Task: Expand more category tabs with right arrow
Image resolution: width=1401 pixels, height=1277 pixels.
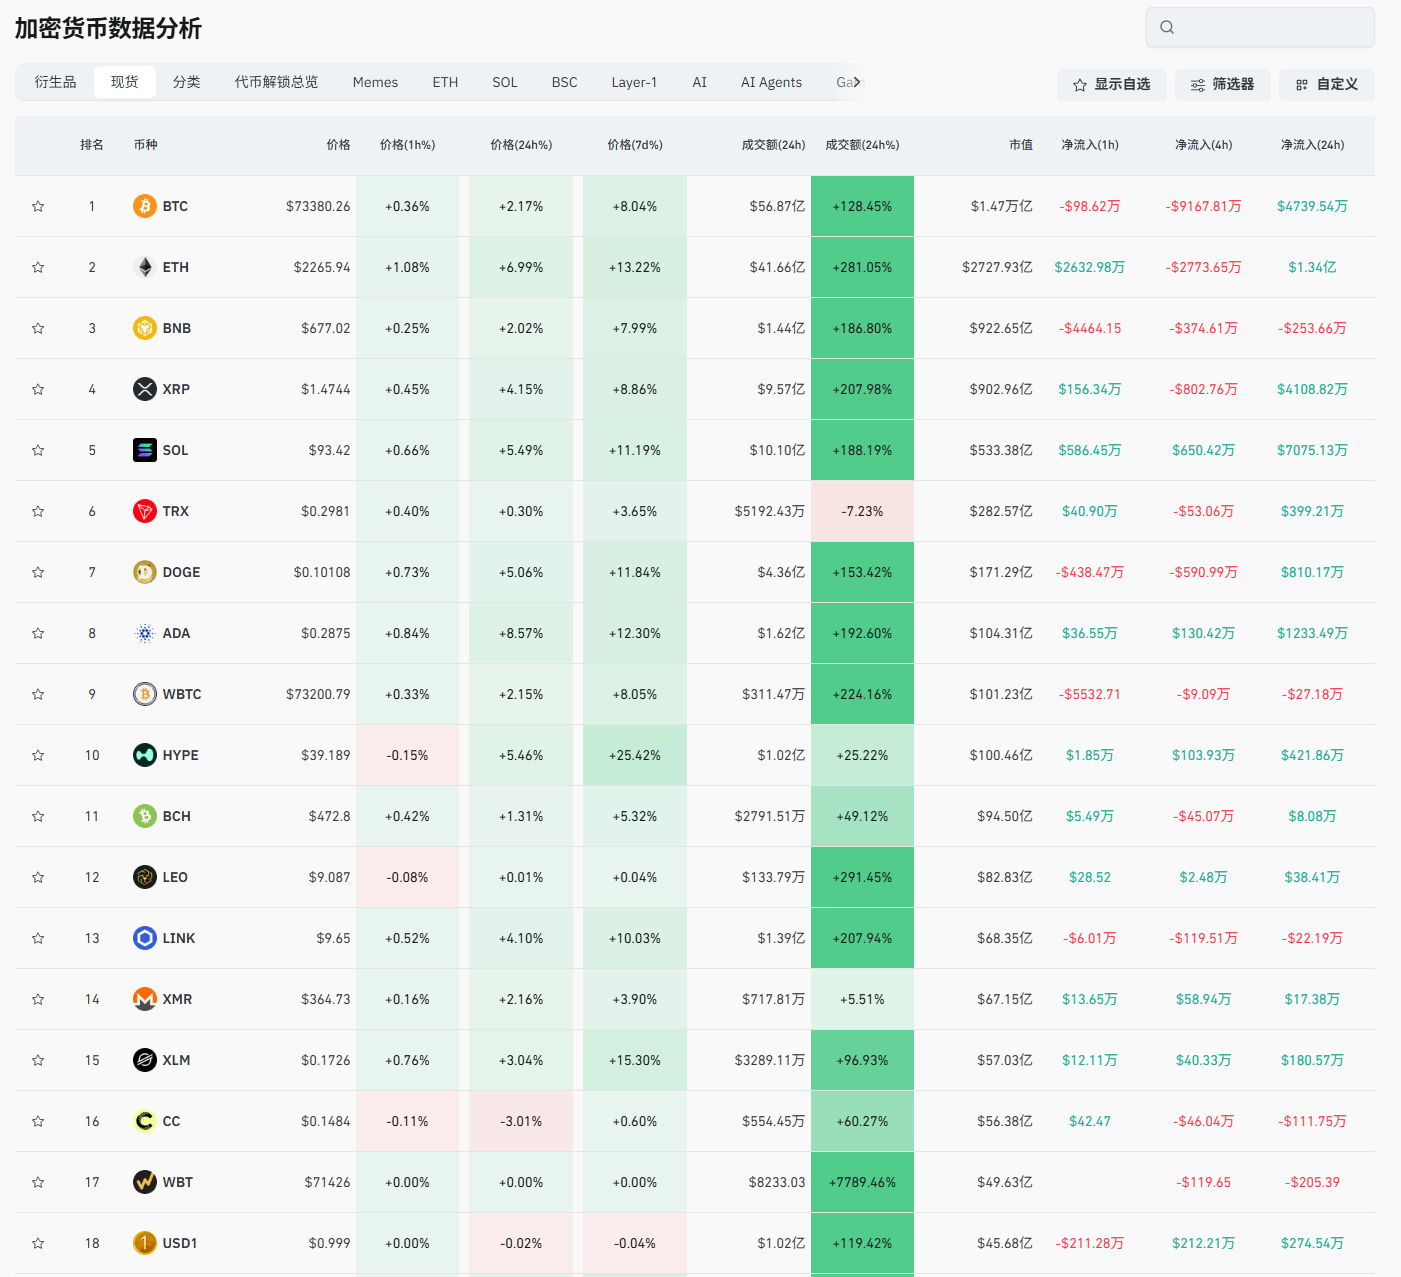Action: pyautogui.click(x=856, y=82)
